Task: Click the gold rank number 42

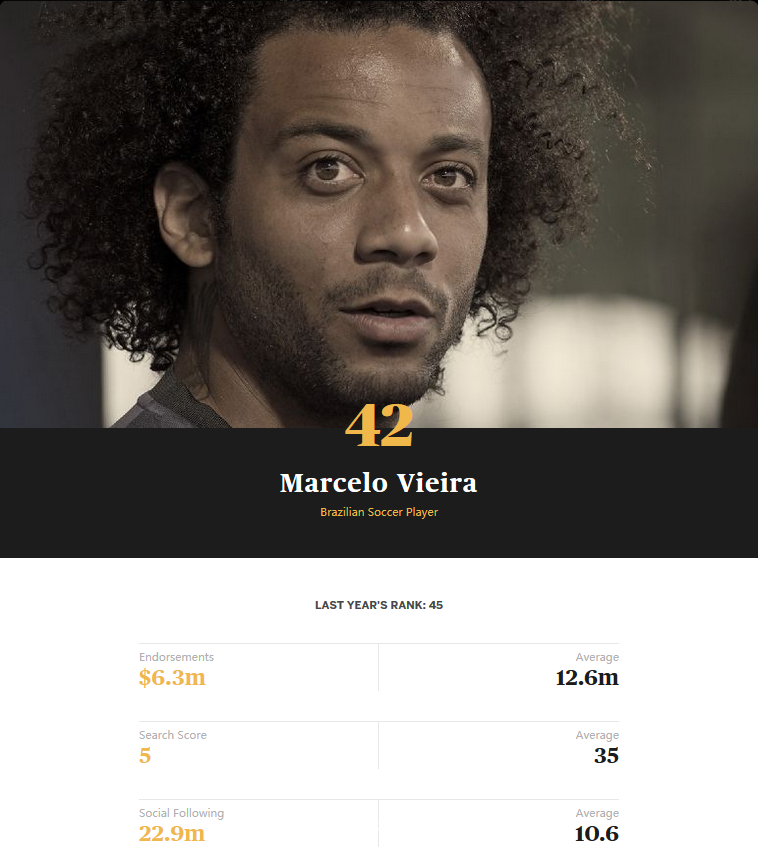Action: (x=379, y=426)
